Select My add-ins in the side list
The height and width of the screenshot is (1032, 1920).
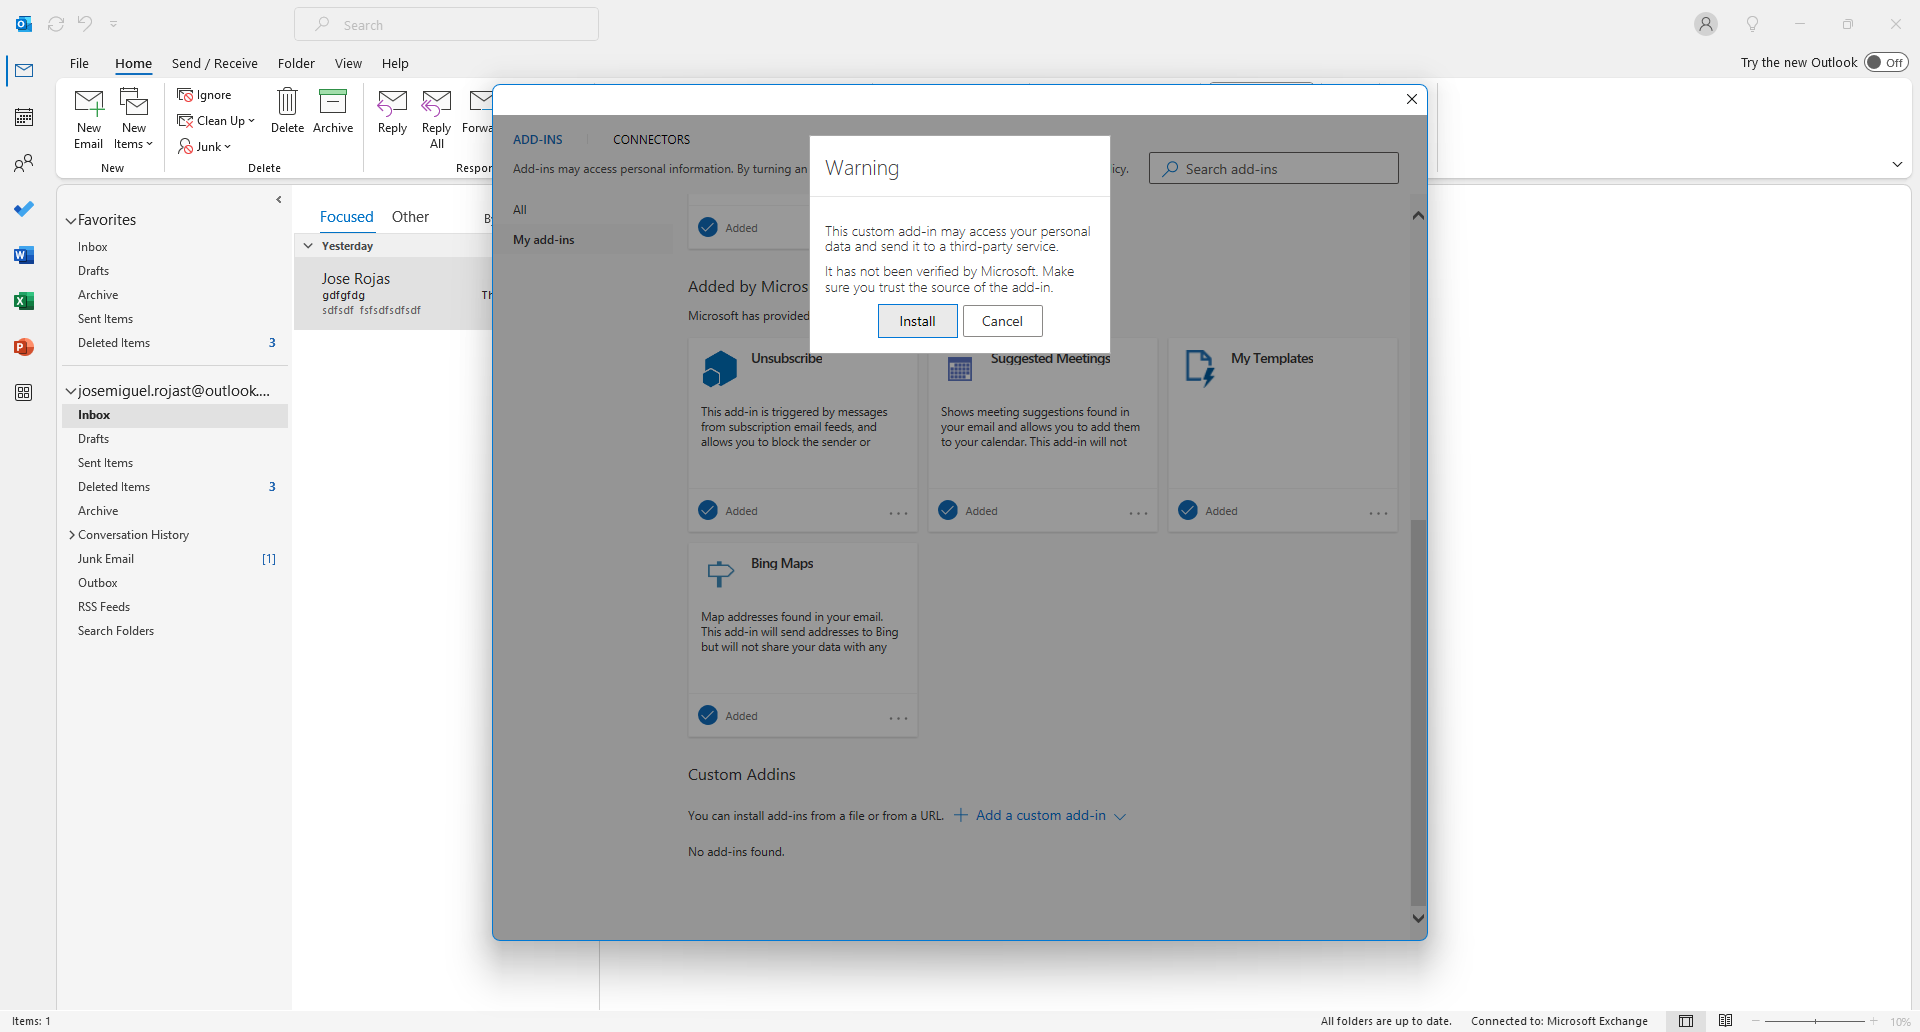544,240
